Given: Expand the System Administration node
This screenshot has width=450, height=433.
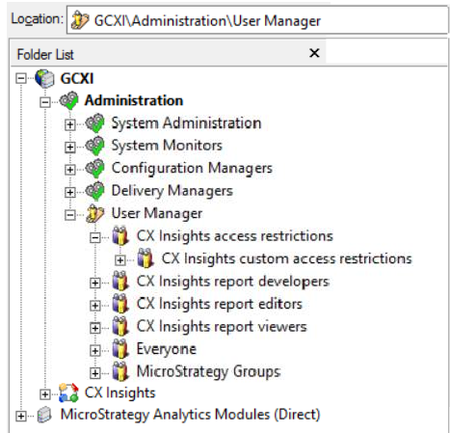Looking at the screenshot, I should 70,125.
